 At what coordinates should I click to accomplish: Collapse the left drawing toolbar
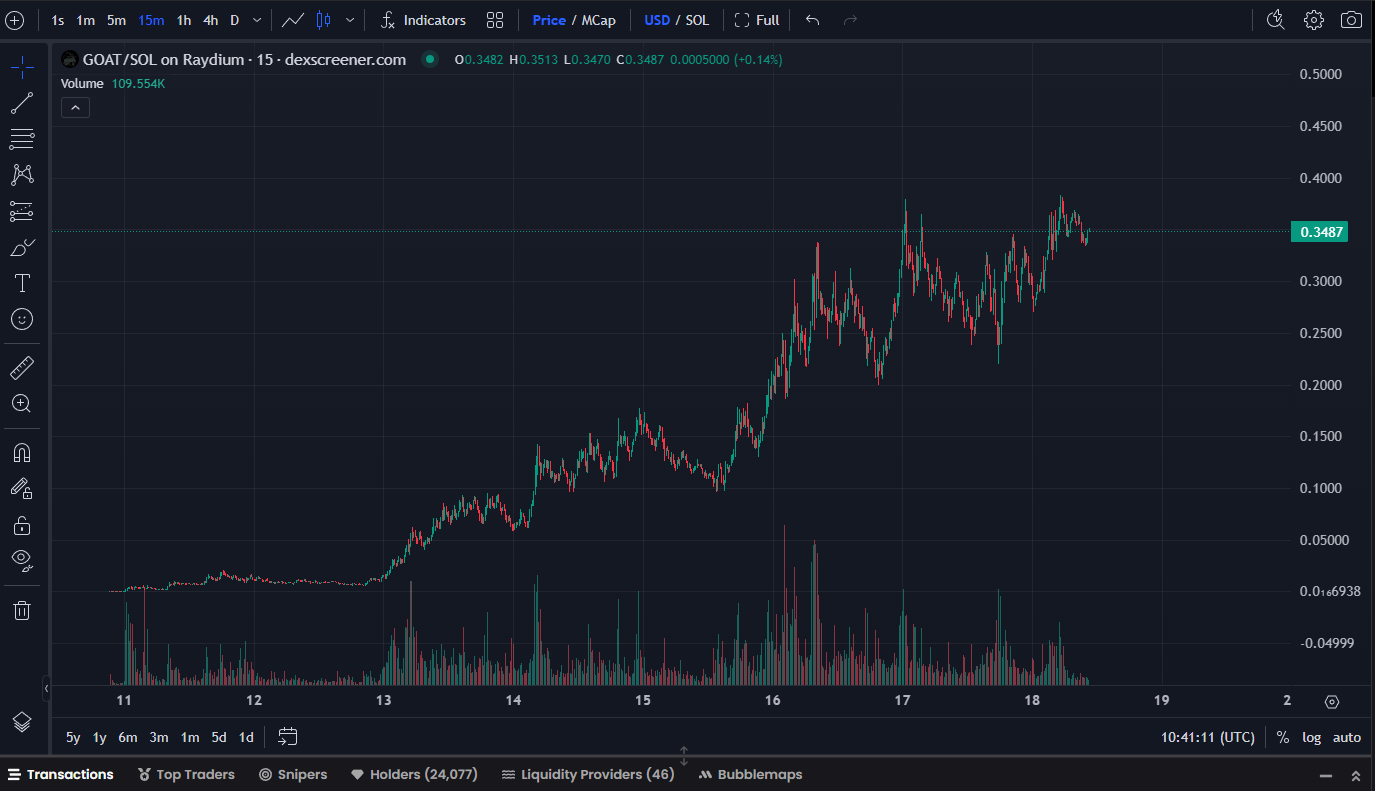[47, 689]
